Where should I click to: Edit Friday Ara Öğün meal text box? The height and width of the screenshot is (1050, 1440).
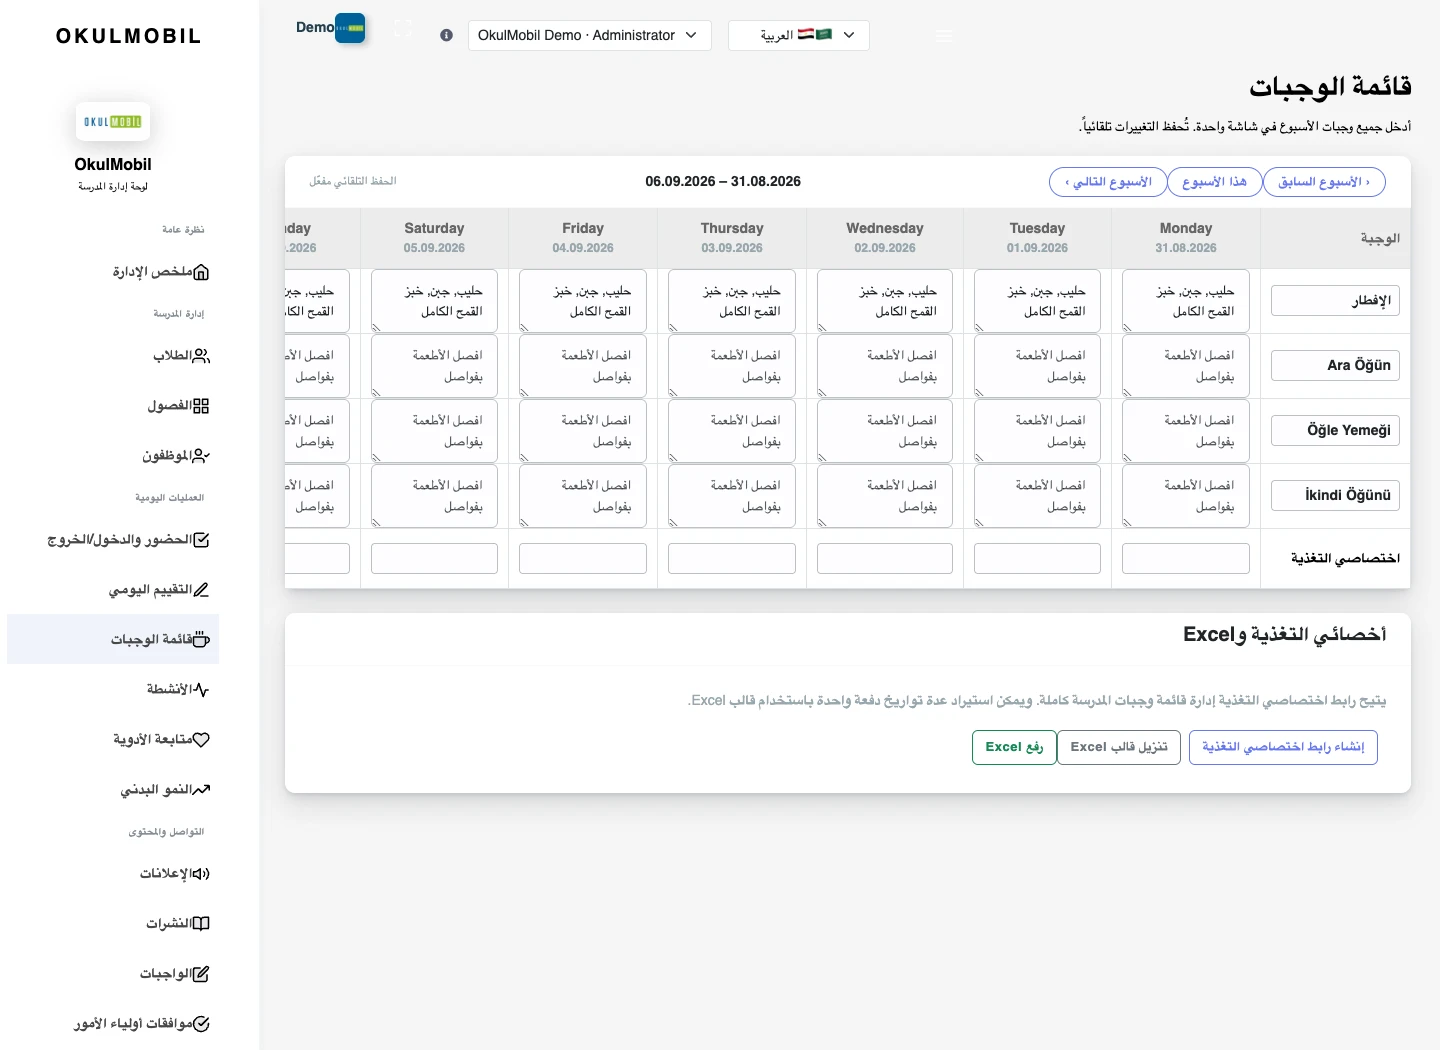pos(583,366)
